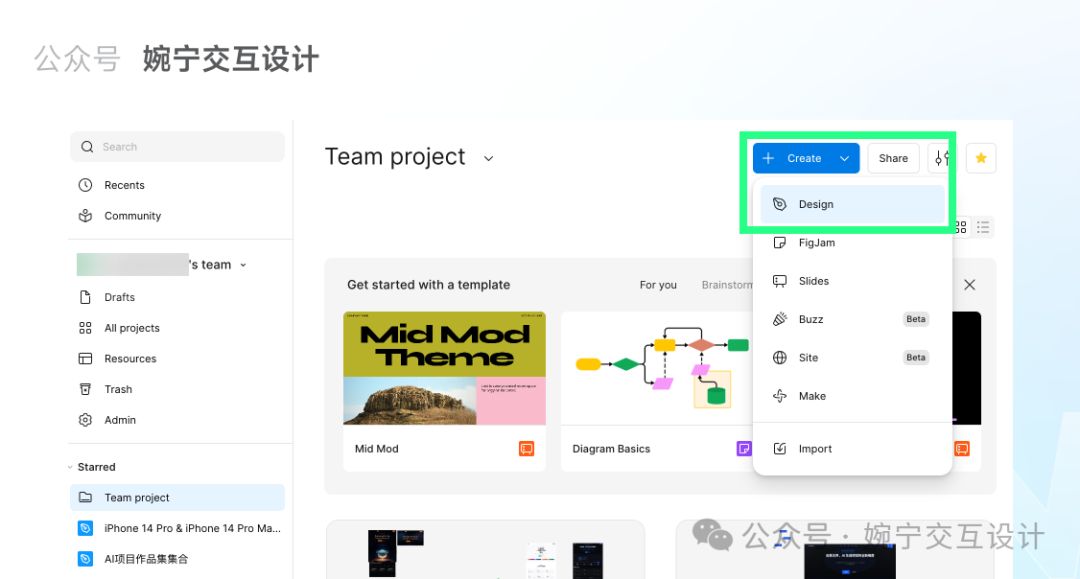Select the Brainstorm template tab
Viewport: 1080px width, 579px height.
coord(727,285)
